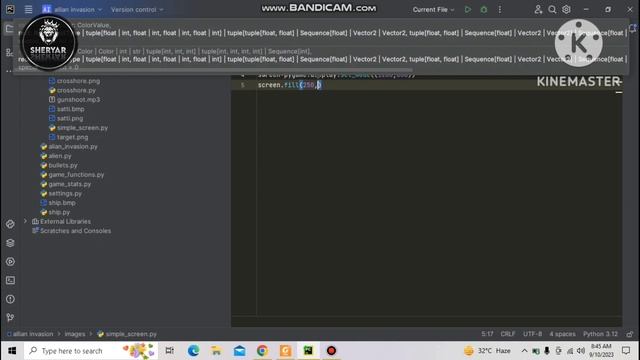Image resolution: width=640 pixels, height=360 pixels.
Task: Open PyCharm icon on taskbar
Action: 308,351
